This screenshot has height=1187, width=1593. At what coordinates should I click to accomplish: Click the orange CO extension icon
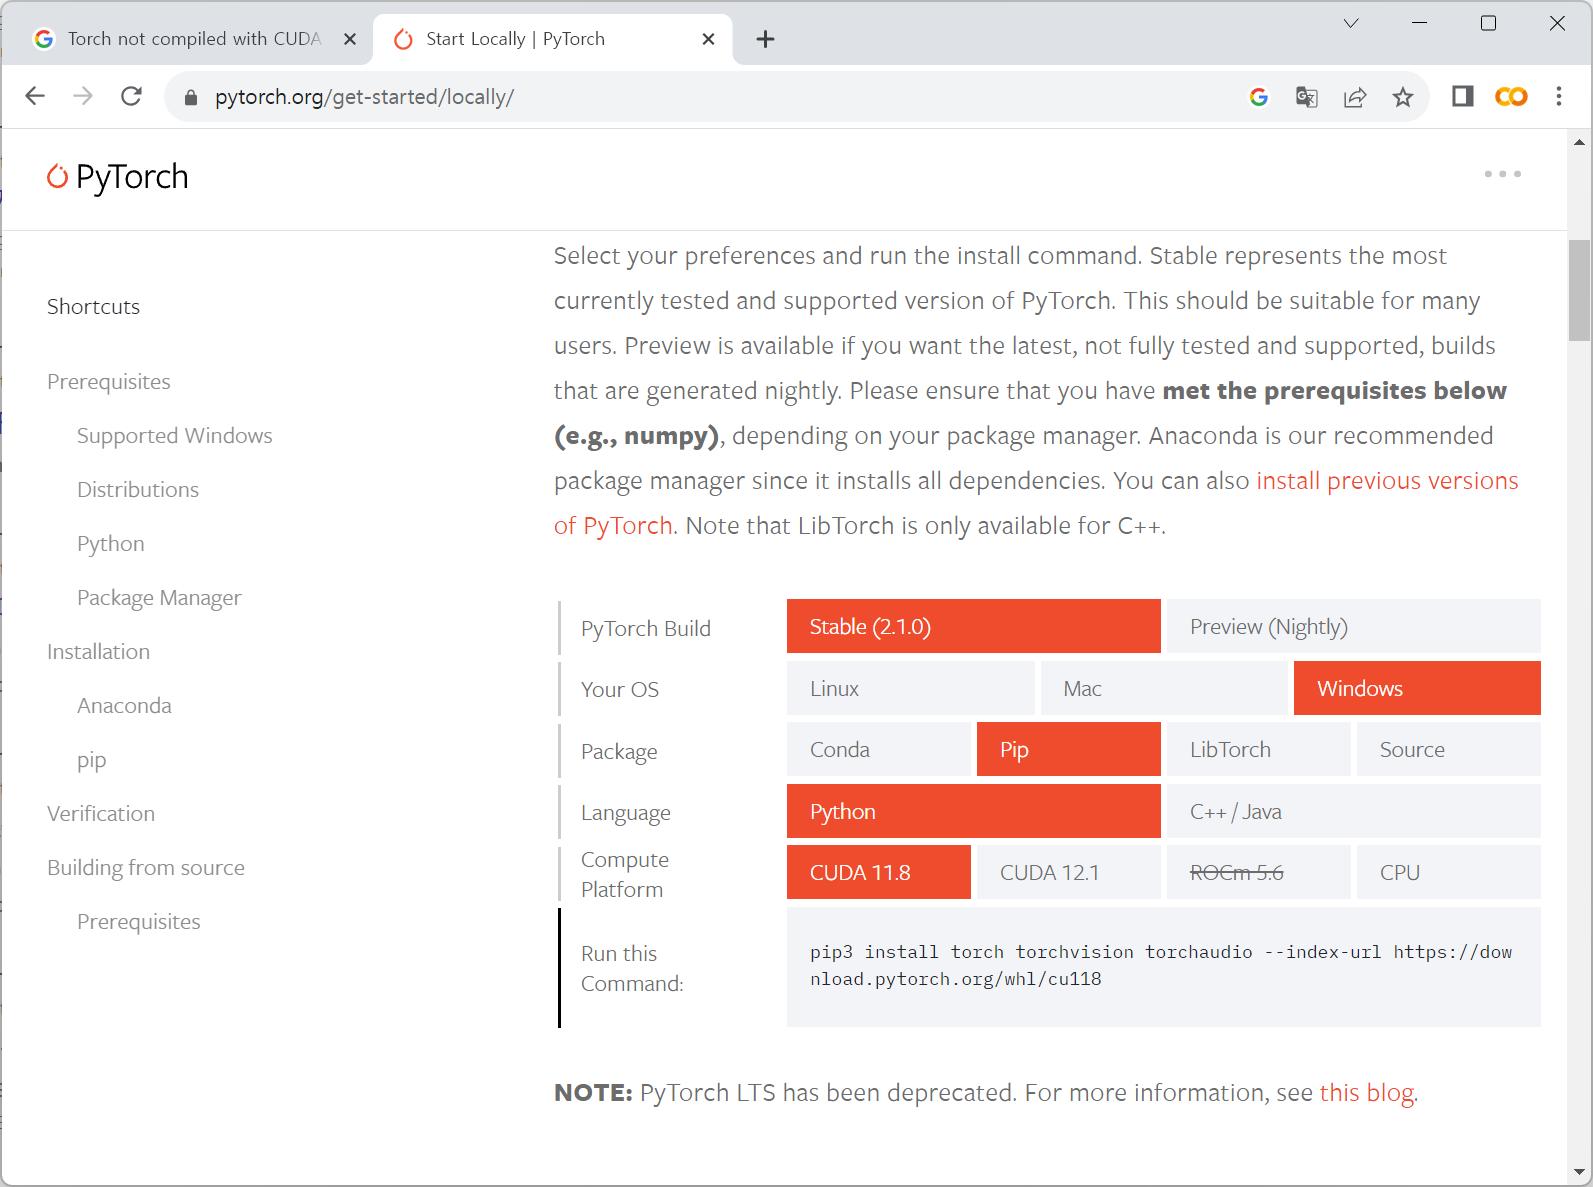pos(1511,97)
